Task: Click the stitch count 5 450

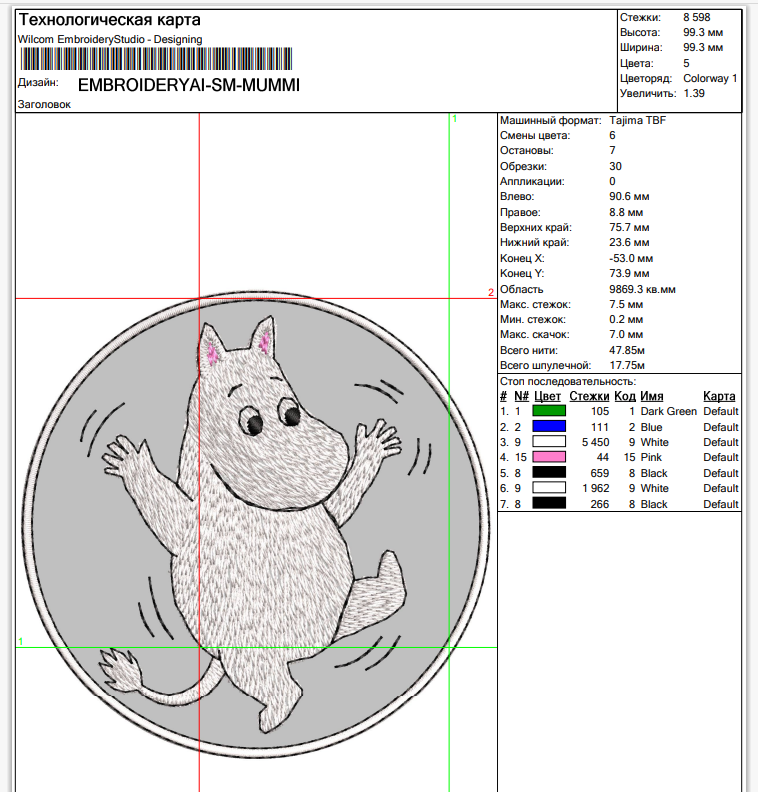Action: click(595, 442)
